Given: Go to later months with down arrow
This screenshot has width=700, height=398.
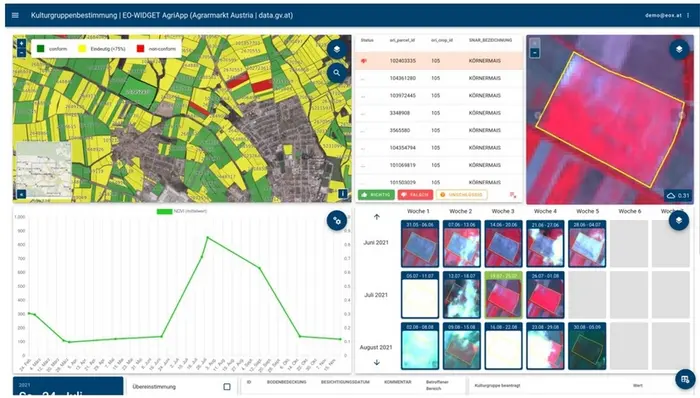Looking at the screenshot, I should (x=376, y=362).
